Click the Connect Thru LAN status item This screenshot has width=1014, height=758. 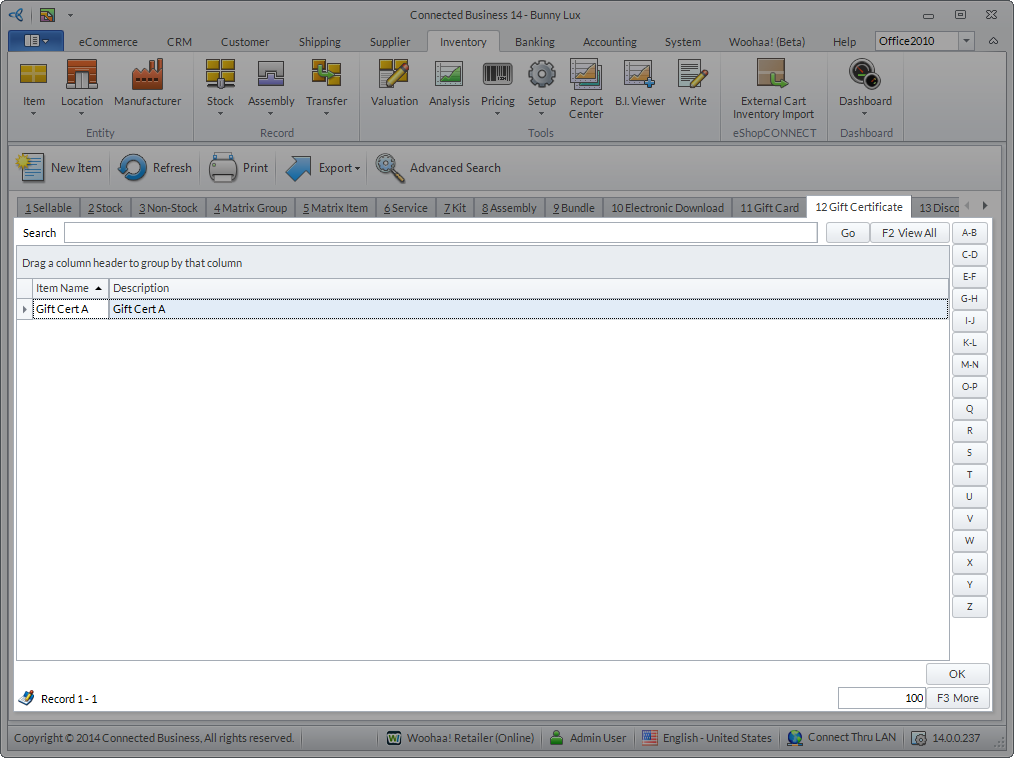coord(842,737)
